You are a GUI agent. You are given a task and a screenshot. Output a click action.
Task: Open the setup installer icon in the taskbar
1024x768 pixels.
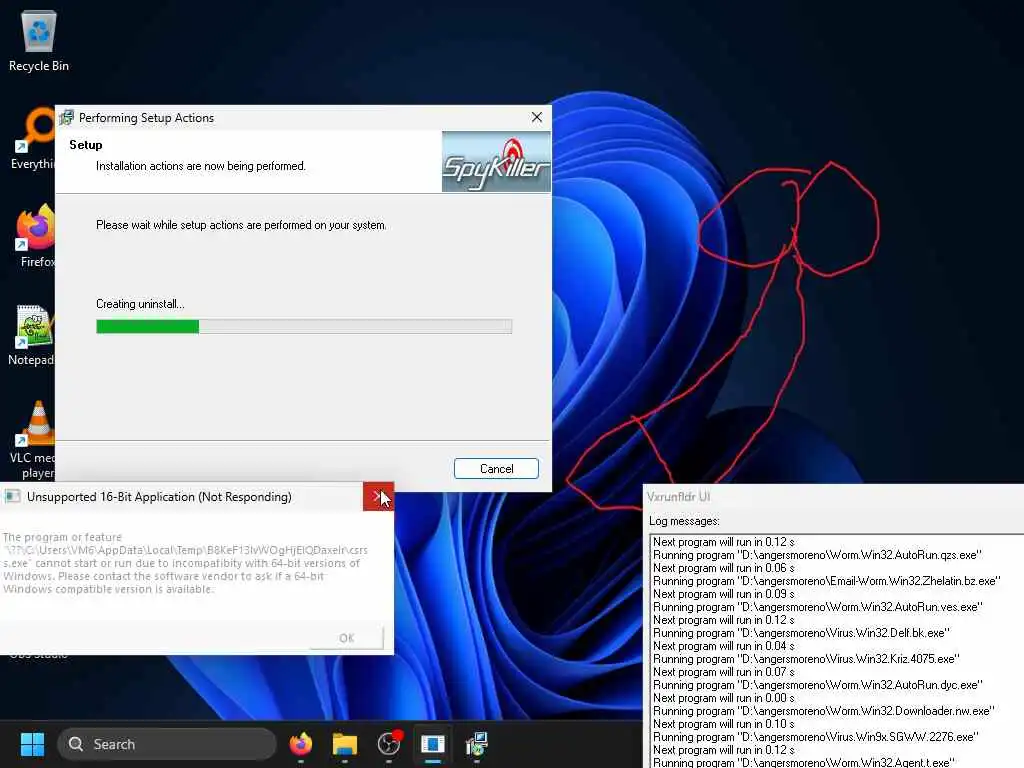477,744
